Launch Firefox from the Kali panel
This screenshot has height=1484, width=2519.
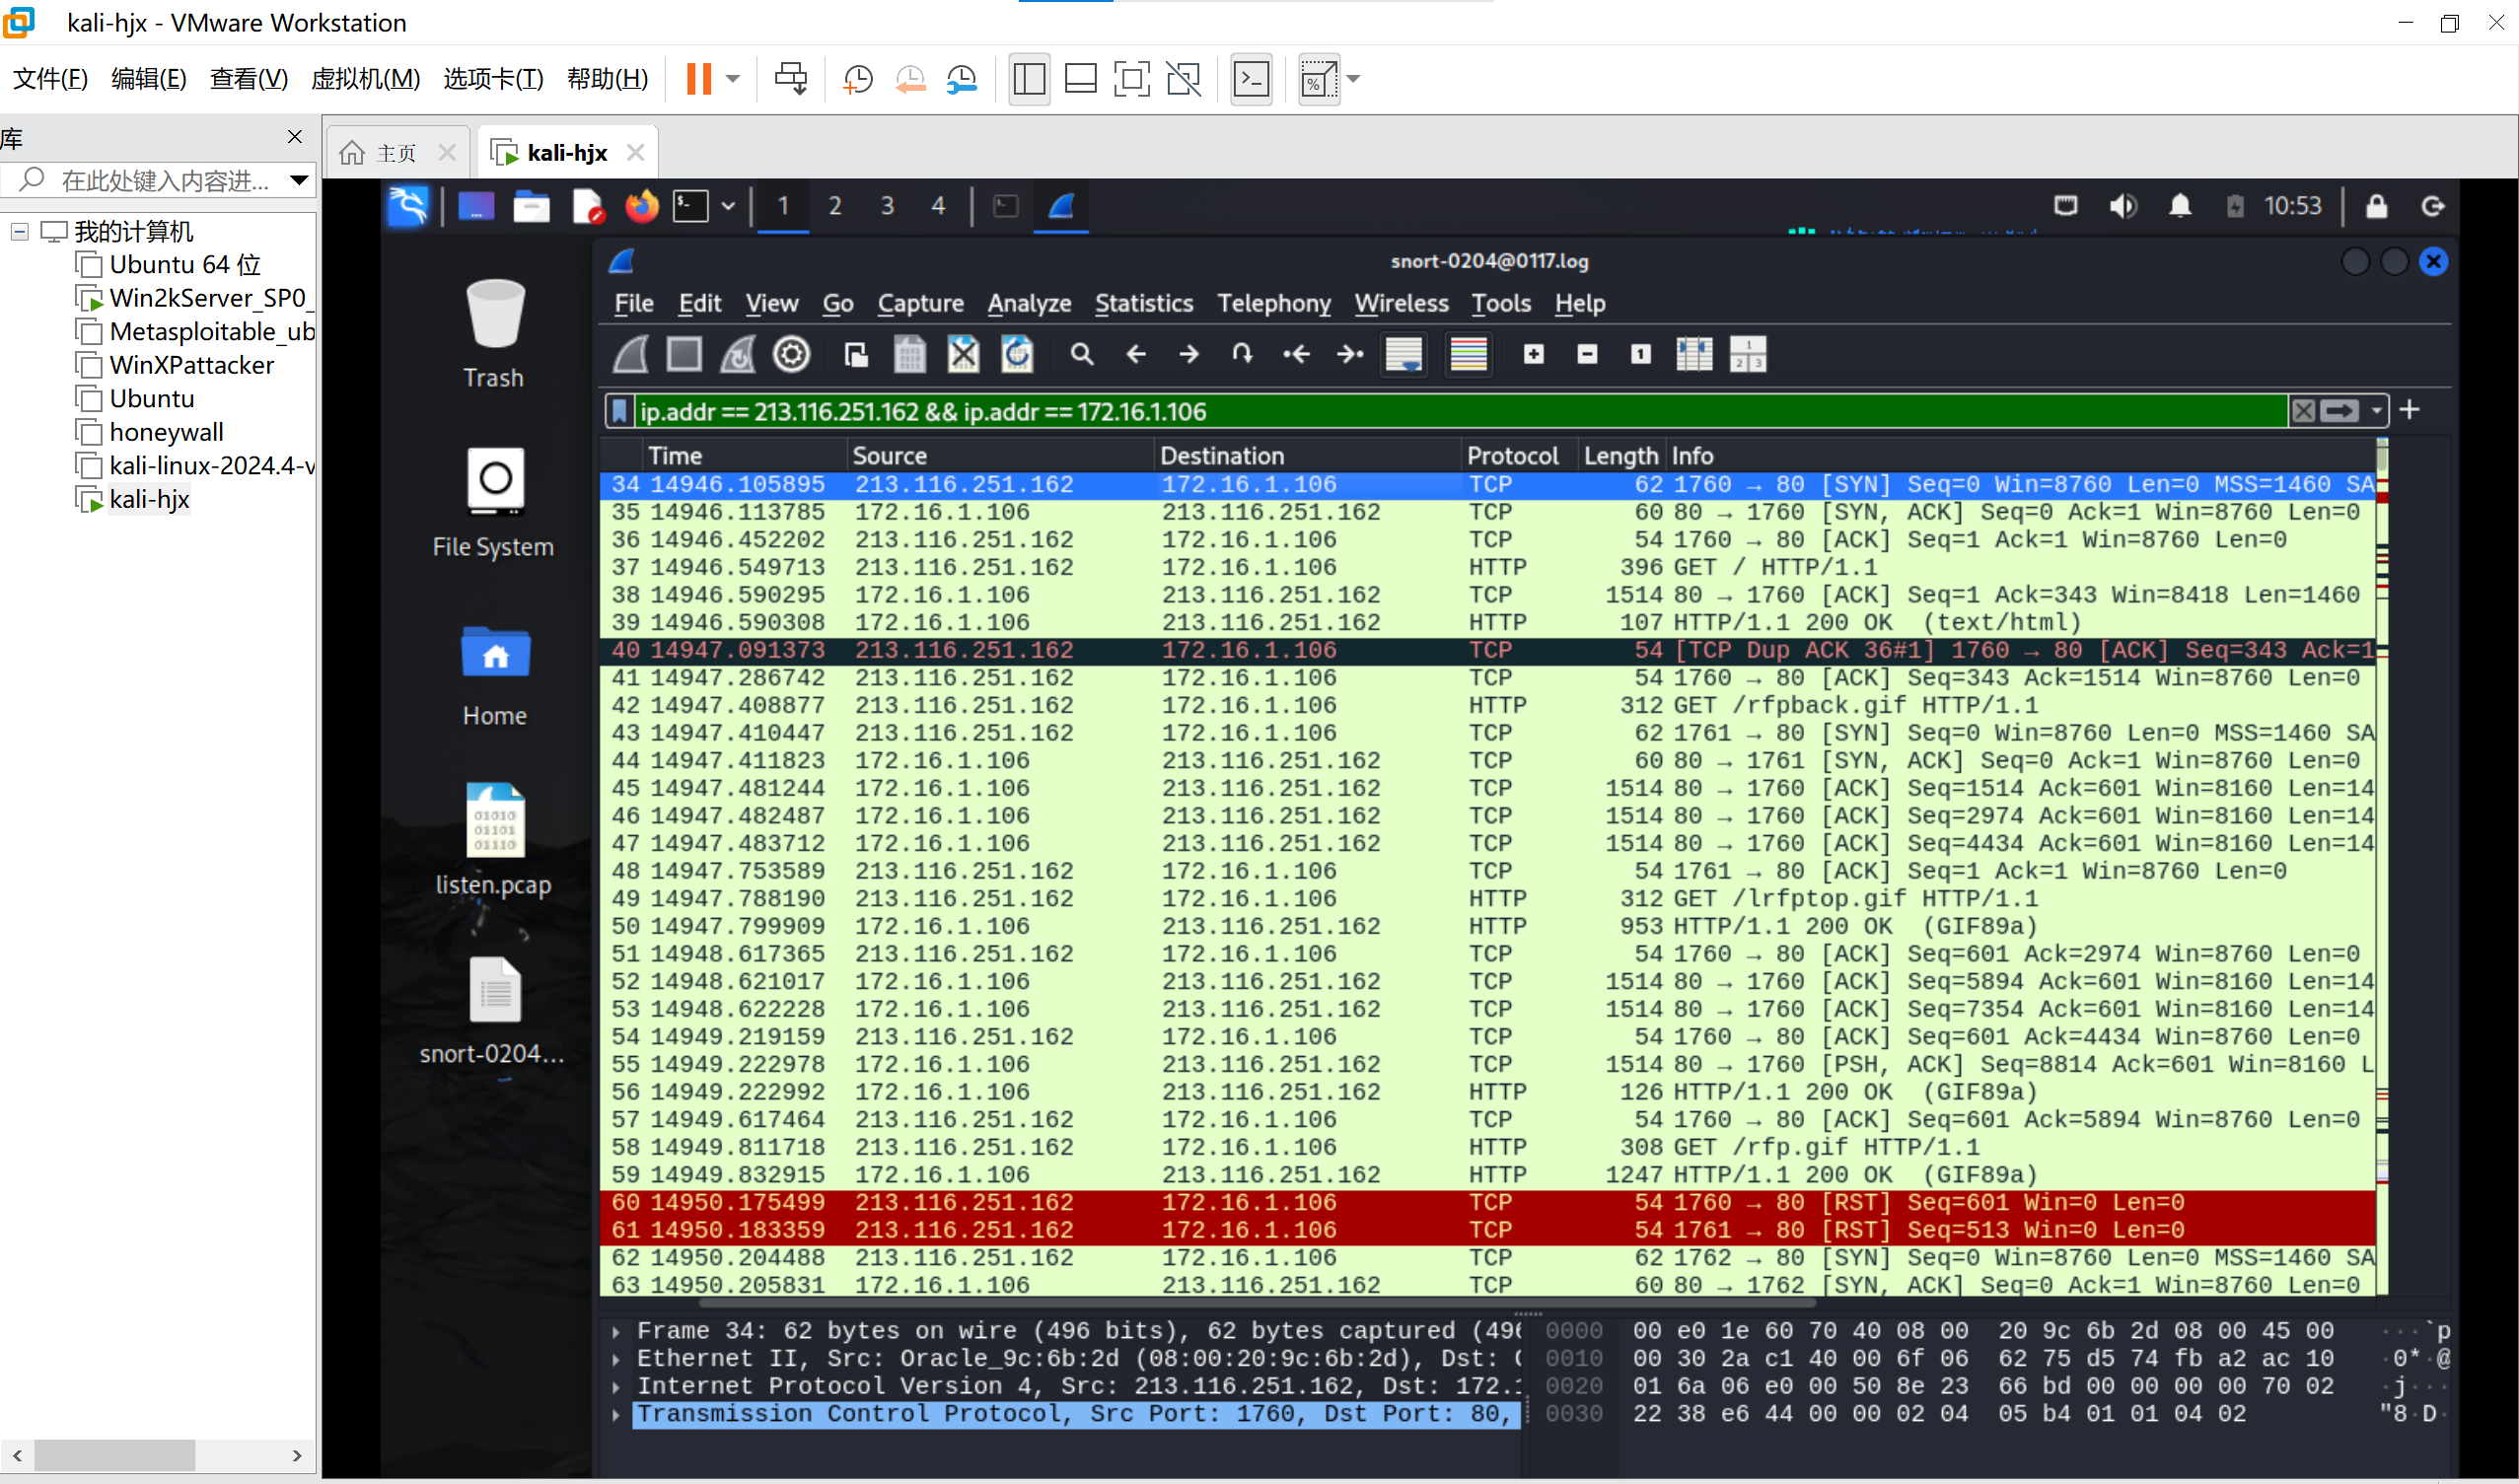coord(642,206)
